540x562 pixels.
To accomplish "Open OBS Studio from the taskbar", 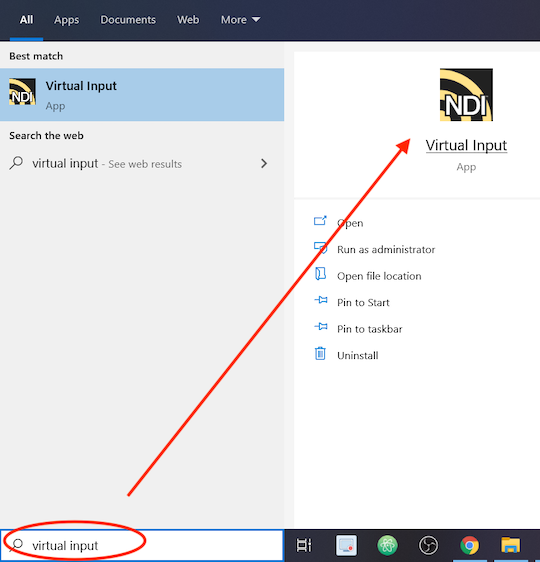I will tap(428, 545).
